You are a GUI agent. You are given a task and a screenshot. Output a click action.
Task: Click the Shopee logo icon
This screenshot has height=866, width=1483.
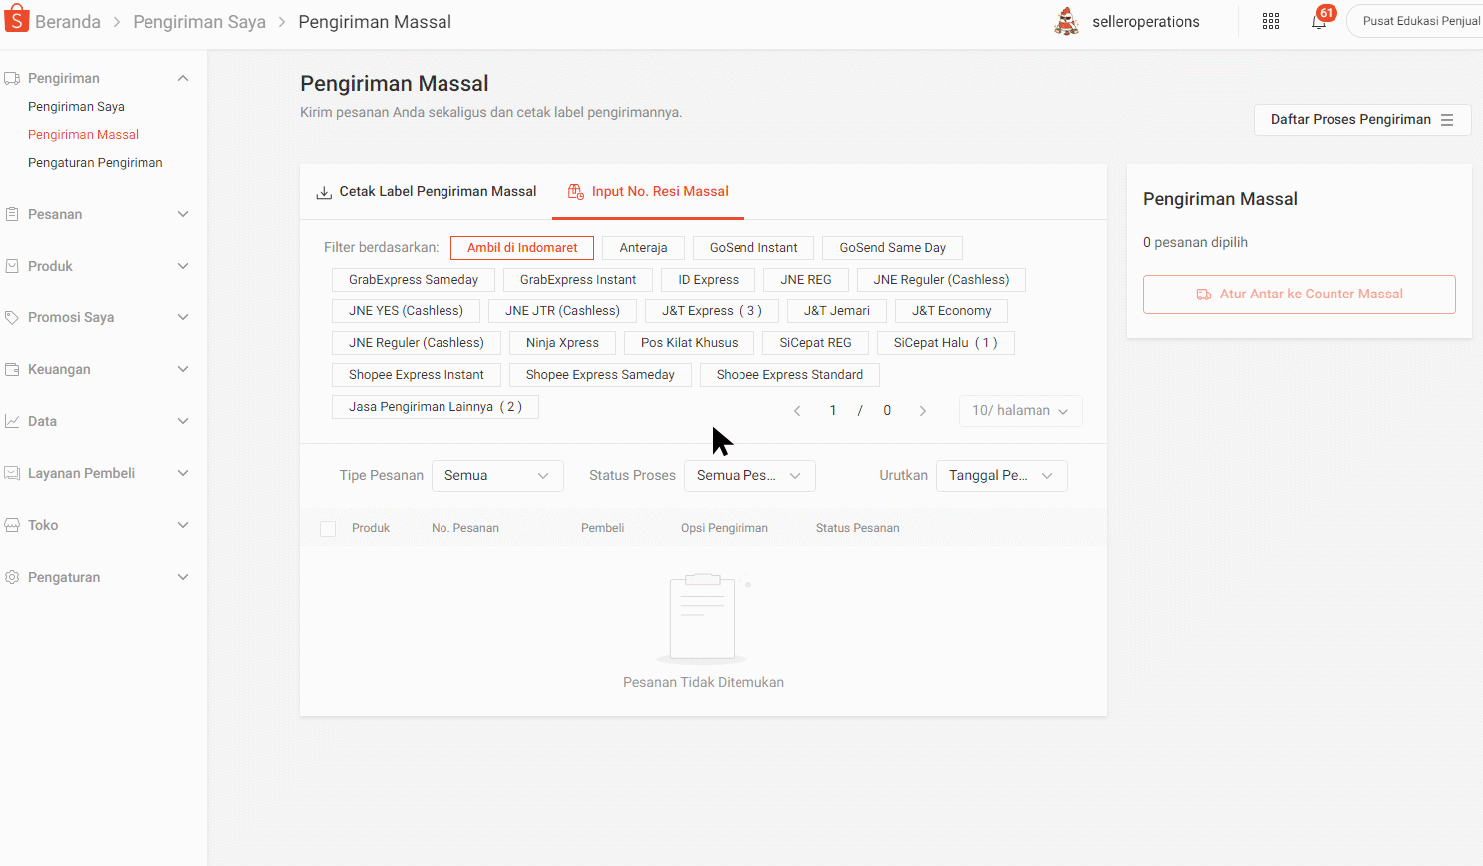point(16,21)
